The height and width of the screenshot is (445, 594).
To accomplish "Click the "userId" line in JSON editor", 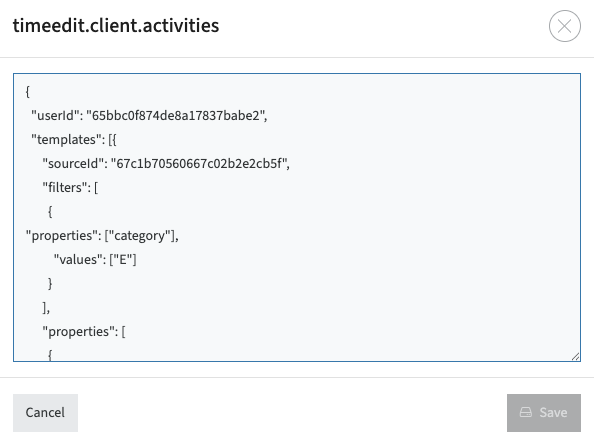I will point(149,116).
